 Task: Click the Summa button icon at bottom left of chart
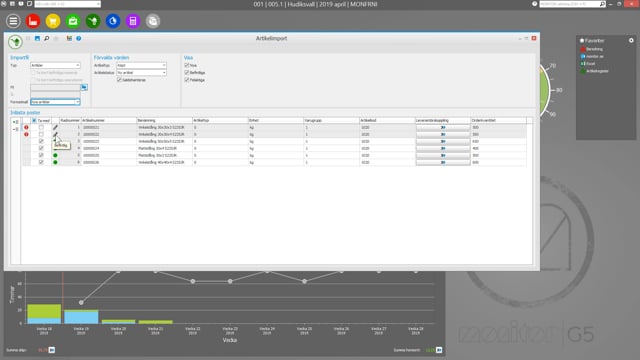[51, 350]
